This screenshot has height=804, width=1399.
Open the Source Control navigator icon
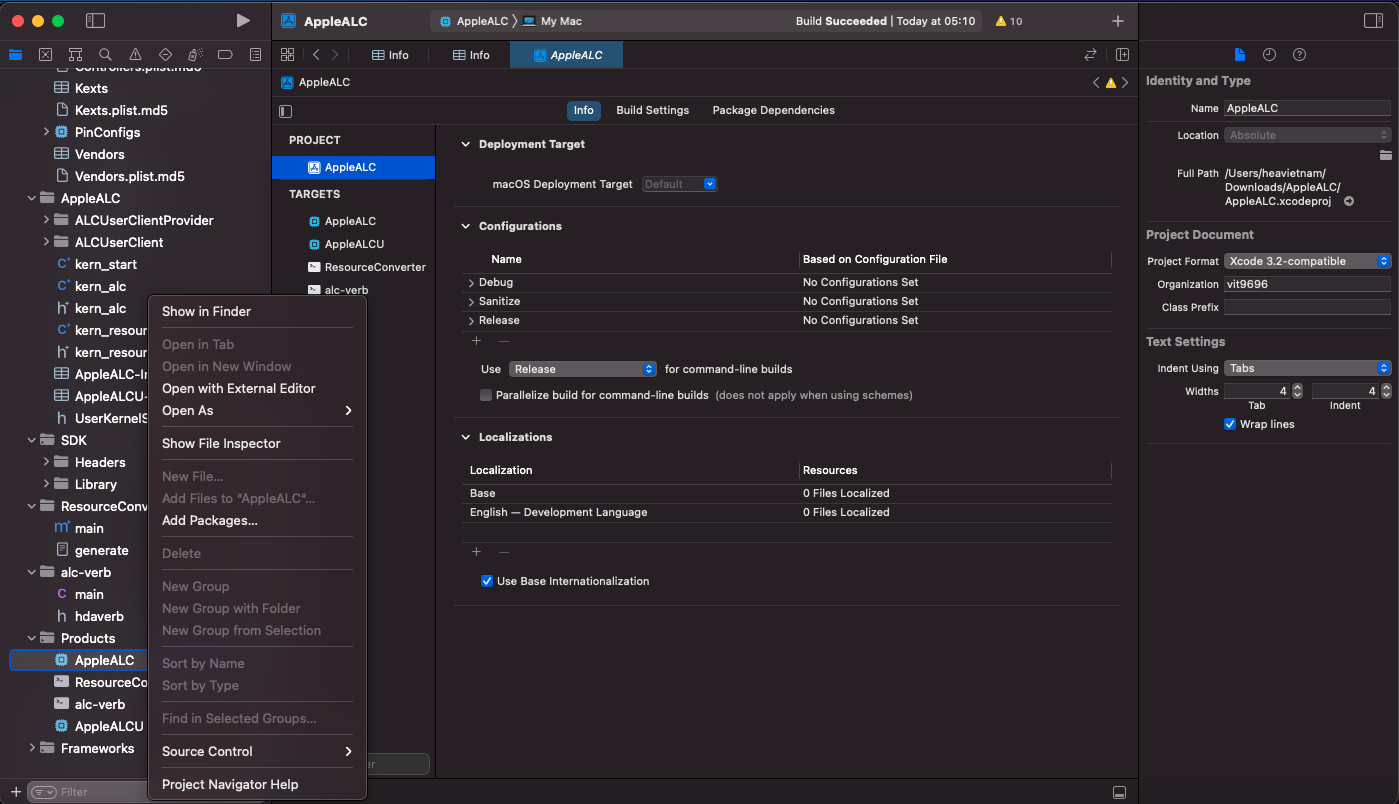[x=45, y=54]
